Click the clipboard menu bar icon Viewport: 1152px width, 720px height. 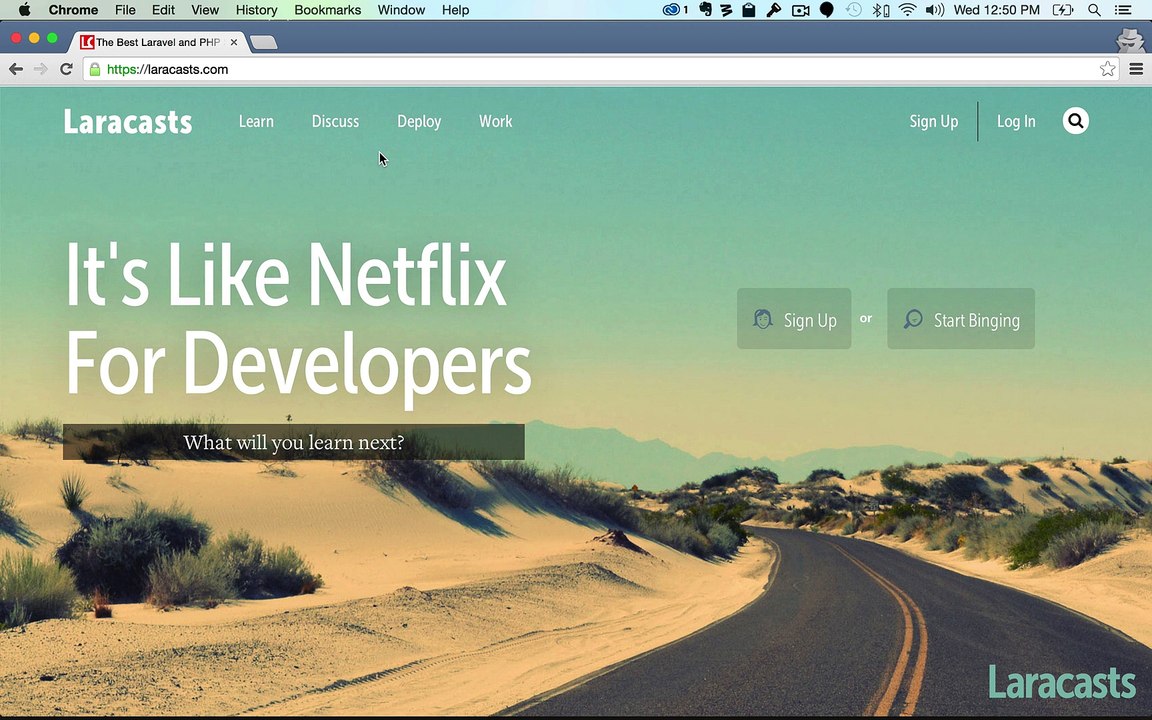[x=749, y=10]
